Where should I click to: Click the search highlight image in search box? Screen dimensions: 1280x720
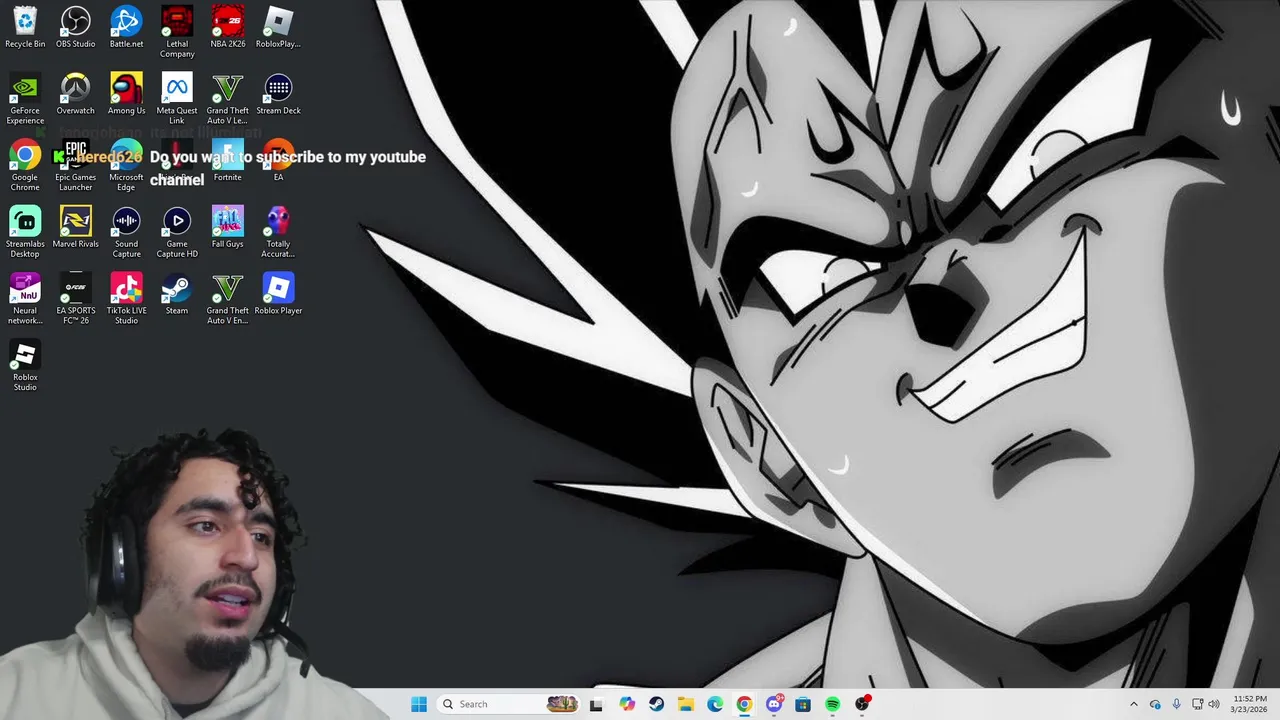(x=562, y=704)
